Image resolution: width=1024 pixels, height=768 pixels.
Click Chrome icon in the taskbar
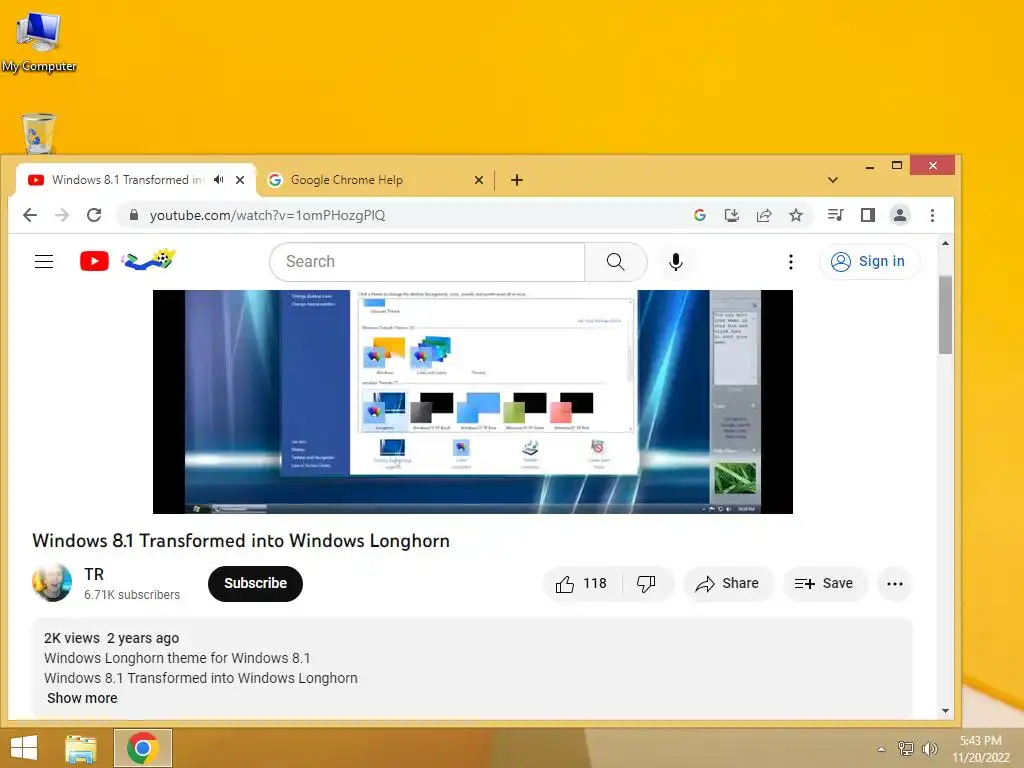pyautogui.click(x=143, y=748)
